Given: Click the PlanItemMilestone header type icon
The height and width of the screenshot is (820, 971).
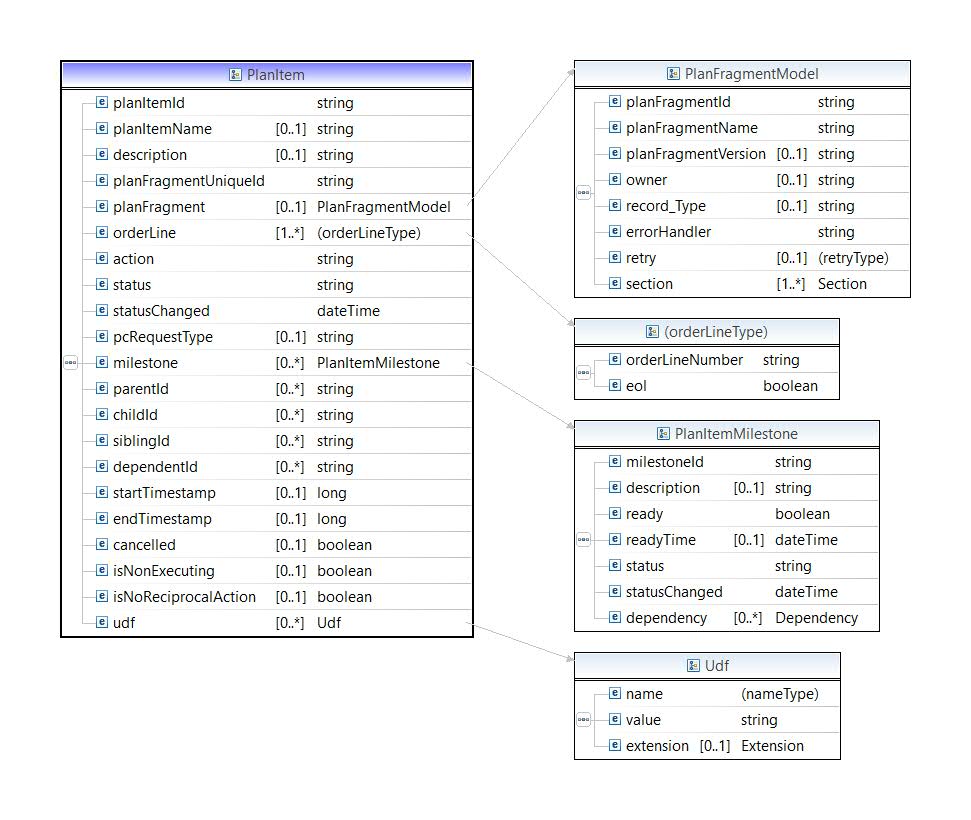Looking at the screenshot, I should tap(663, 434).
